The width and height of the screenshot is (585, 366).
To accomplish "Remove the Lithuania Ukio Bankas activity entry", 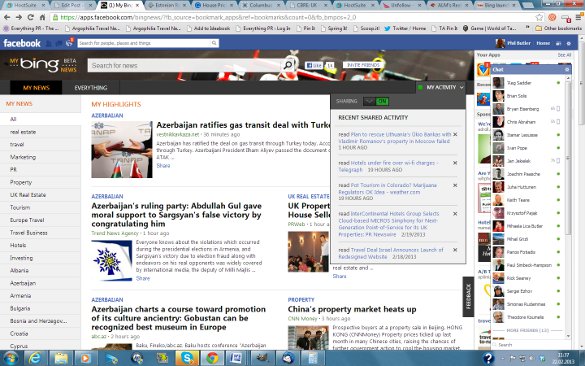I will coord(455,134).
